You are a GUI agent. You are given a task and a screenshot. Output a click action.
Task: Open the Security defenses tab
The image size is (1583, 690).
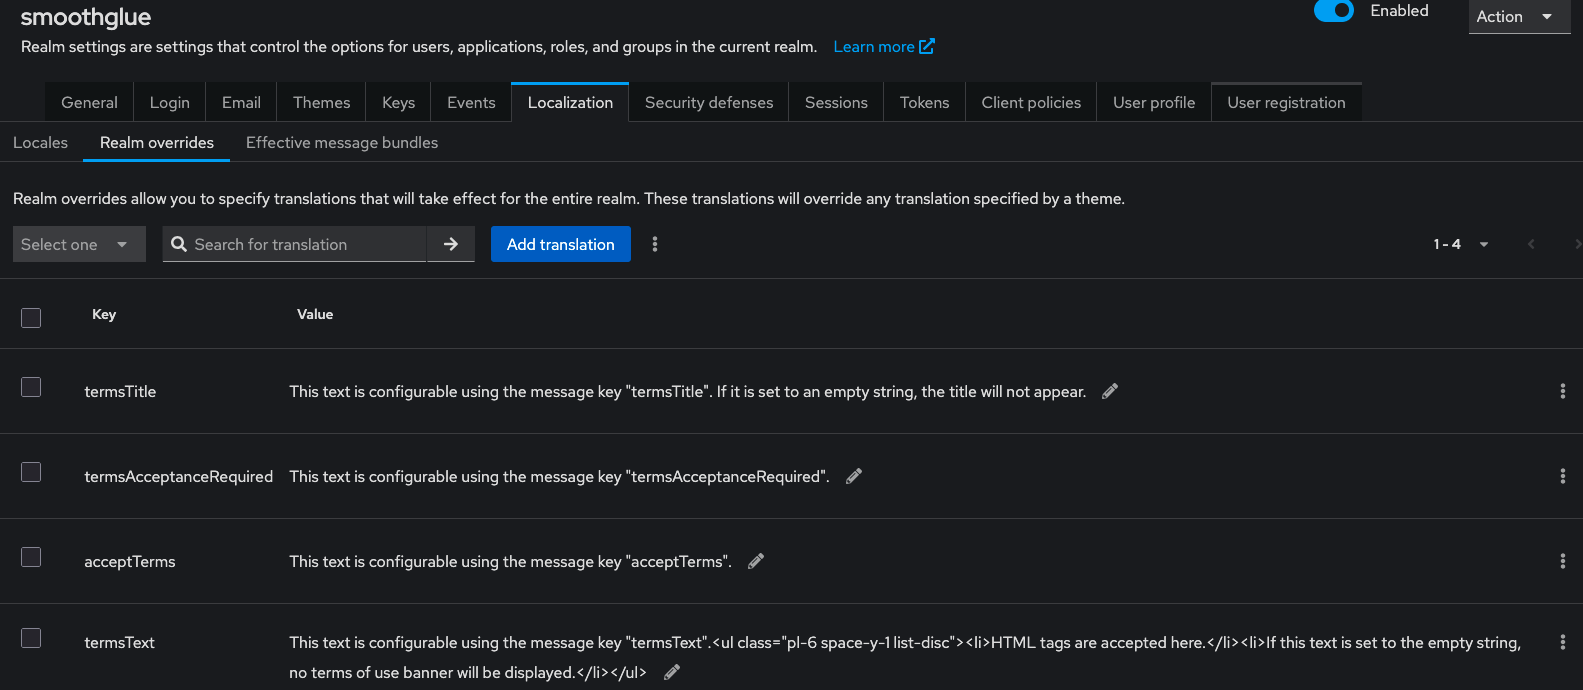pos(709,102)
